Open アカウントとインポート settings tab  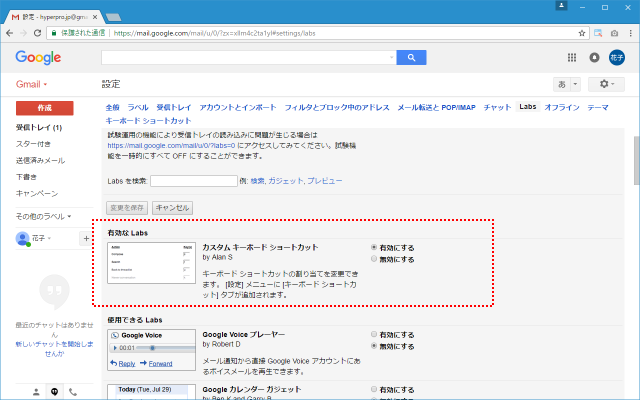[x=238, y=107]
